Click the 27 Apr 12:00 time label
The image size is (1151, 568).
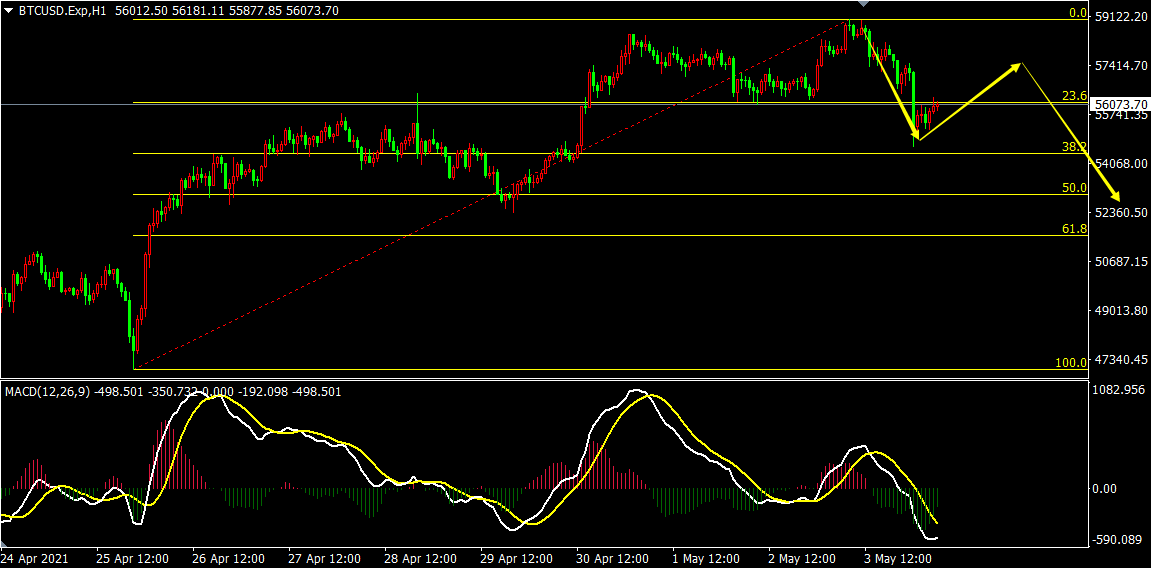point(324,558)
